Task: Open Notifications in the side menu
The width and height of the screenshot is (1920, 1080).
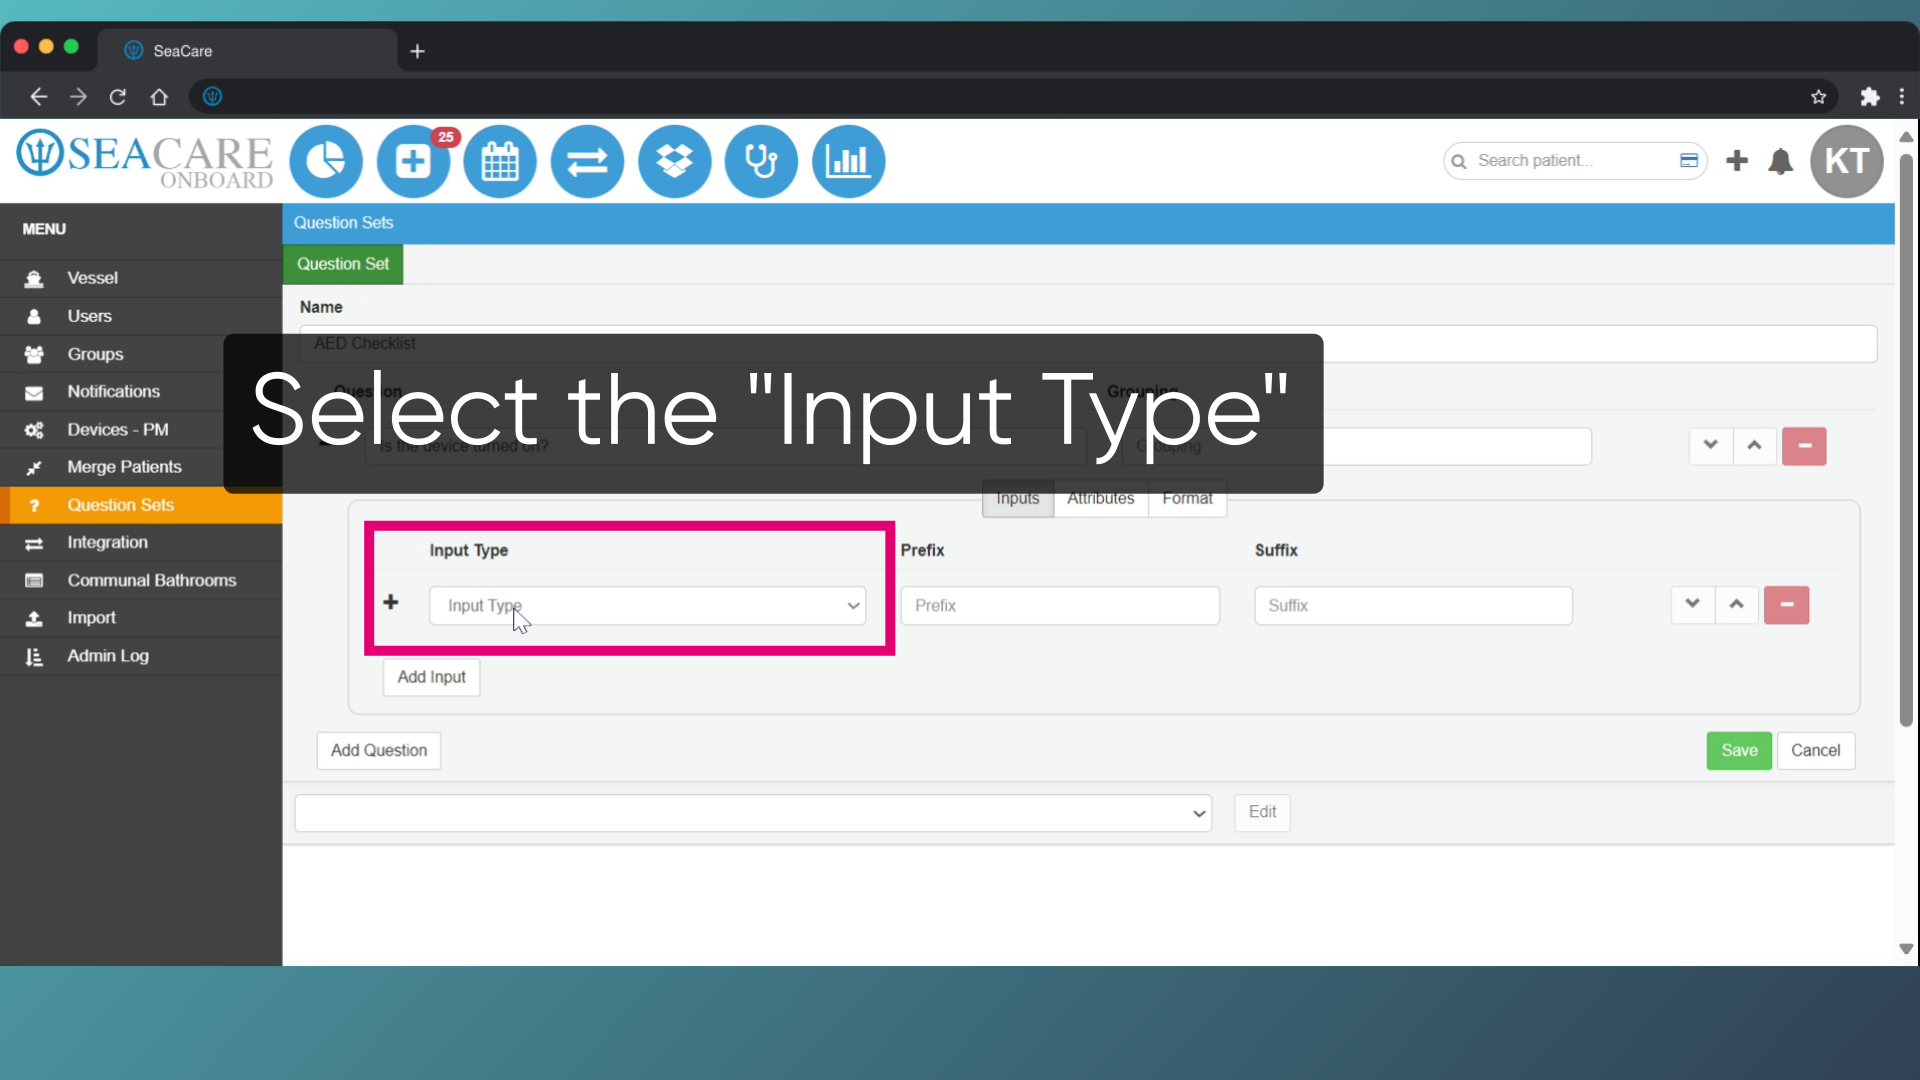Action: (x=141, y=392)
